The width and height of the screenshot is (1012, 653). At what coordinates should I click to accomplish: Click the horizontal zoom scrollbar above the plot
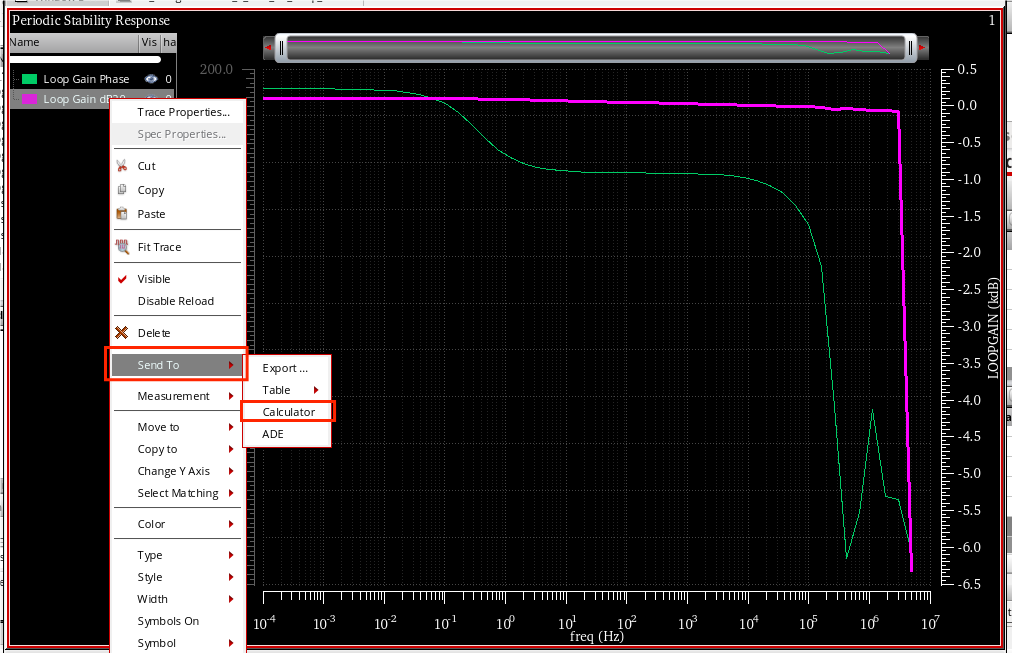[x=595, y=46]
